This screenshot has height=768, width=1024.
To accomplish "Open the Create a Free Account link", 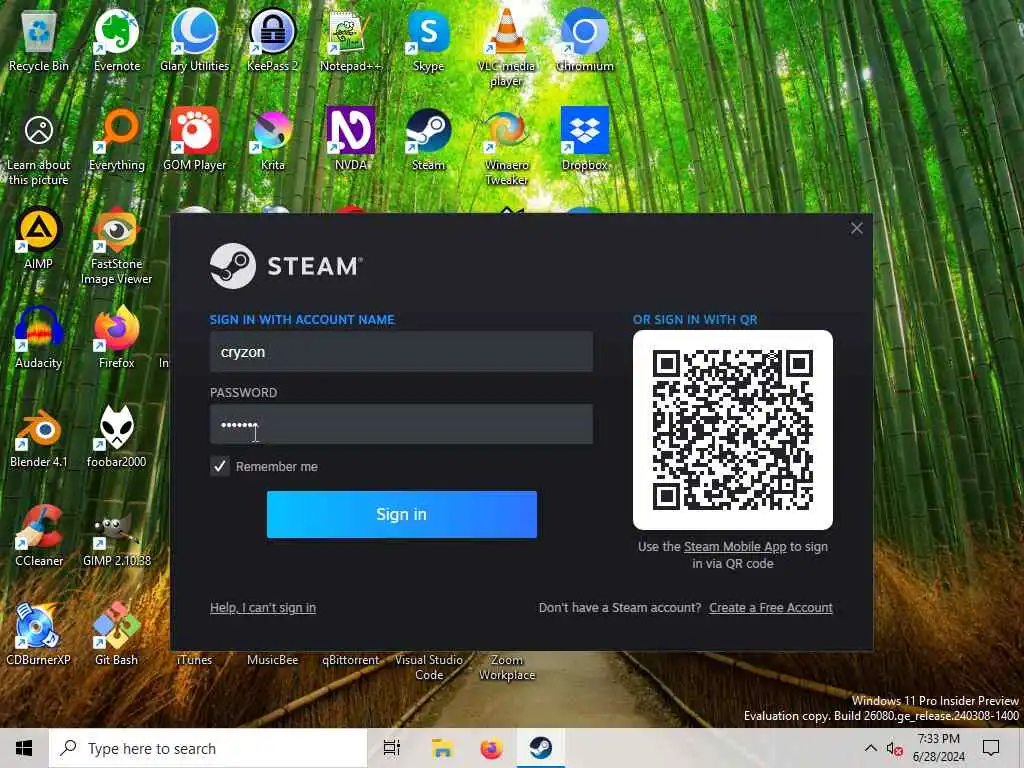I will 771,607.
